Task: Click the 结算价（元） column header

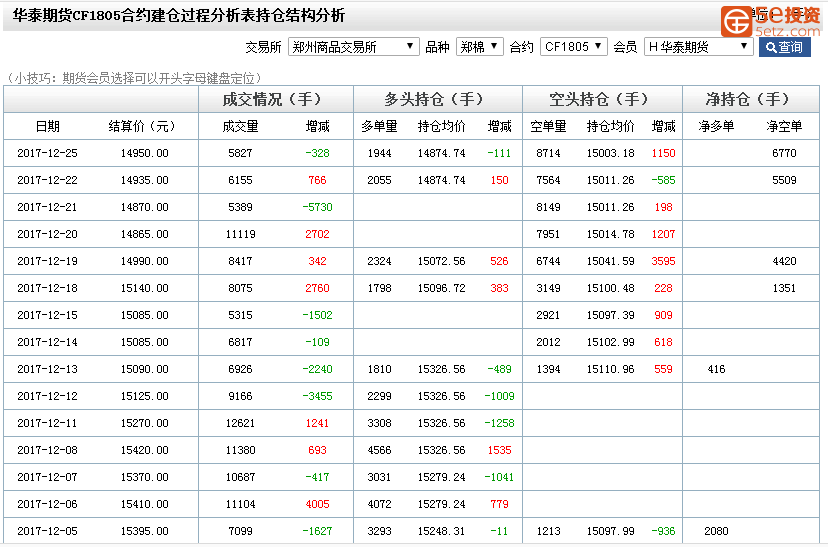Action: 144,126
